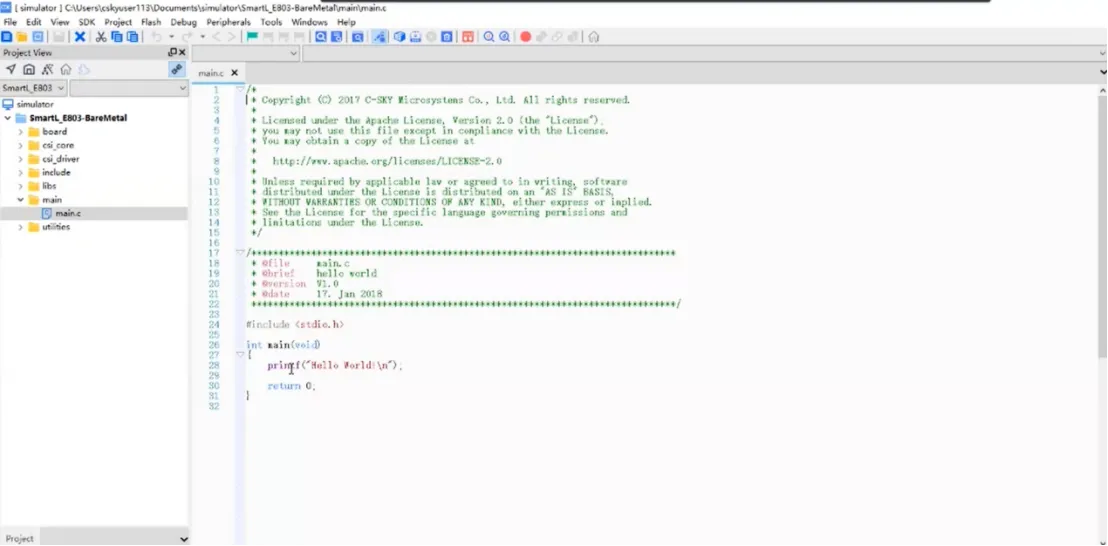The height and width of the screenshot is (546, 1108).
Task: Expand the include folder
Action: coord(20,172)
